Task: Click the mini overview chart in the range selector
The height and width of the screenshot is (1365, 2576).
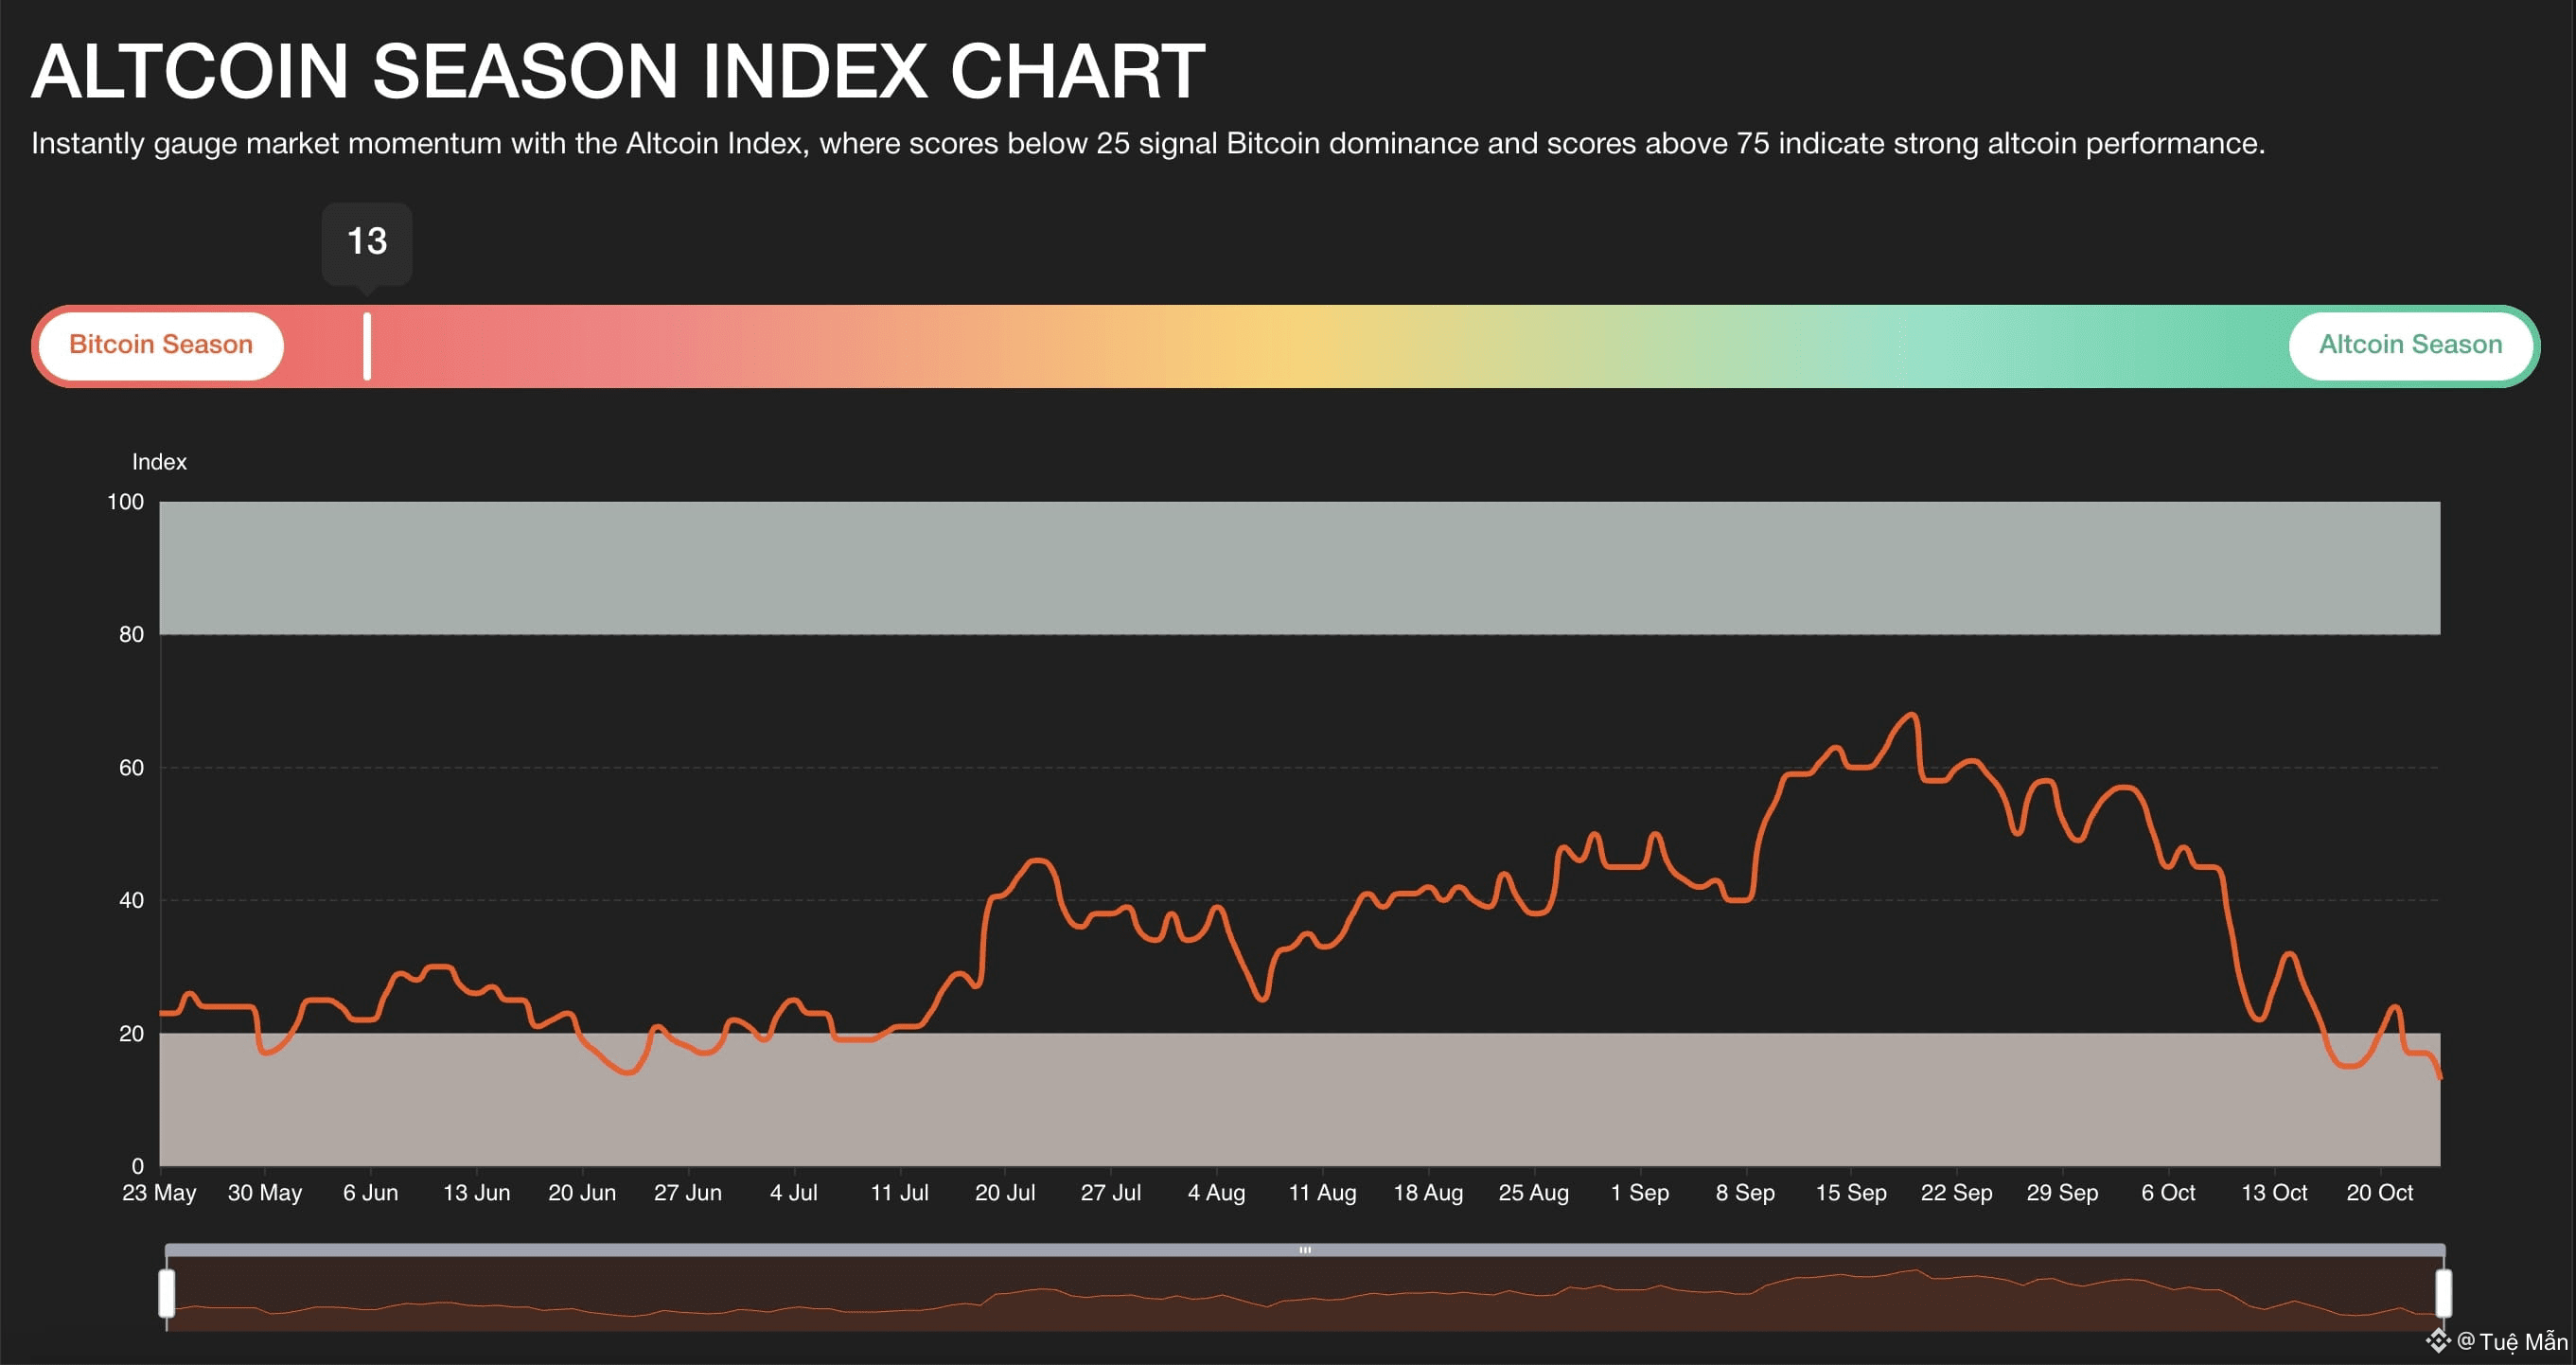Action: (x=1300, y=1300)
